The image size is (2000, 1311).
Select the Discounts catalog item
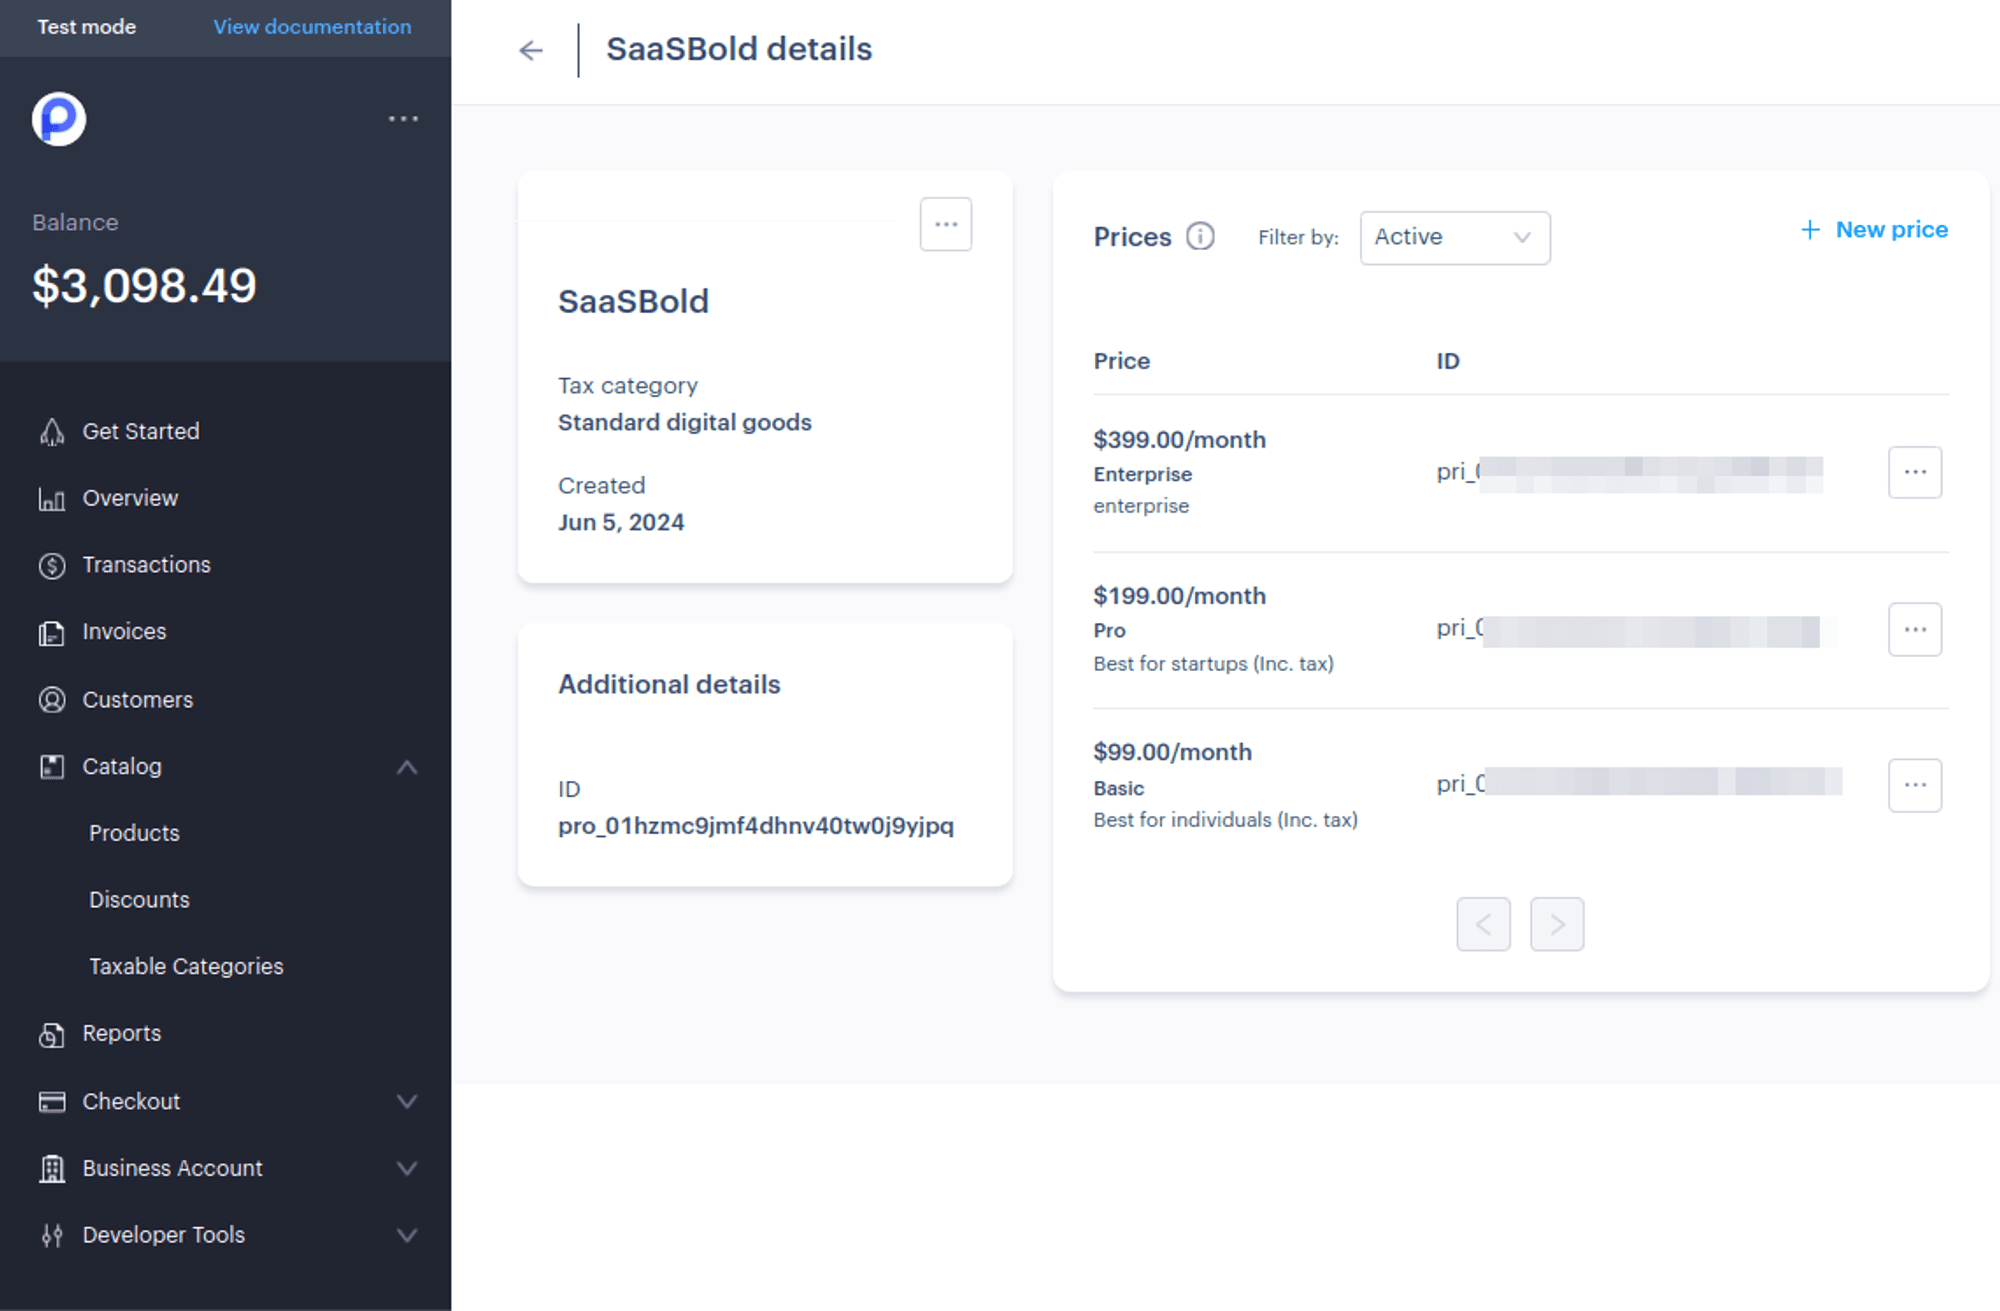coord(139,898)
